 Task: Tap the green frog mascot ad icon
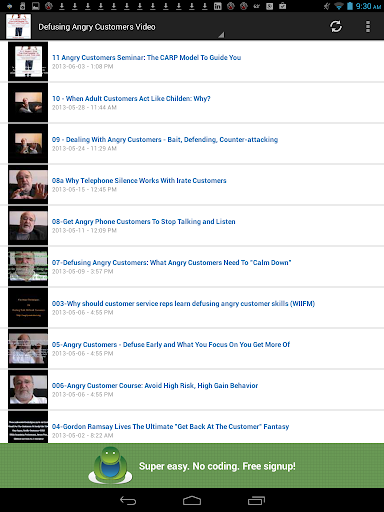tap(110, 465)
